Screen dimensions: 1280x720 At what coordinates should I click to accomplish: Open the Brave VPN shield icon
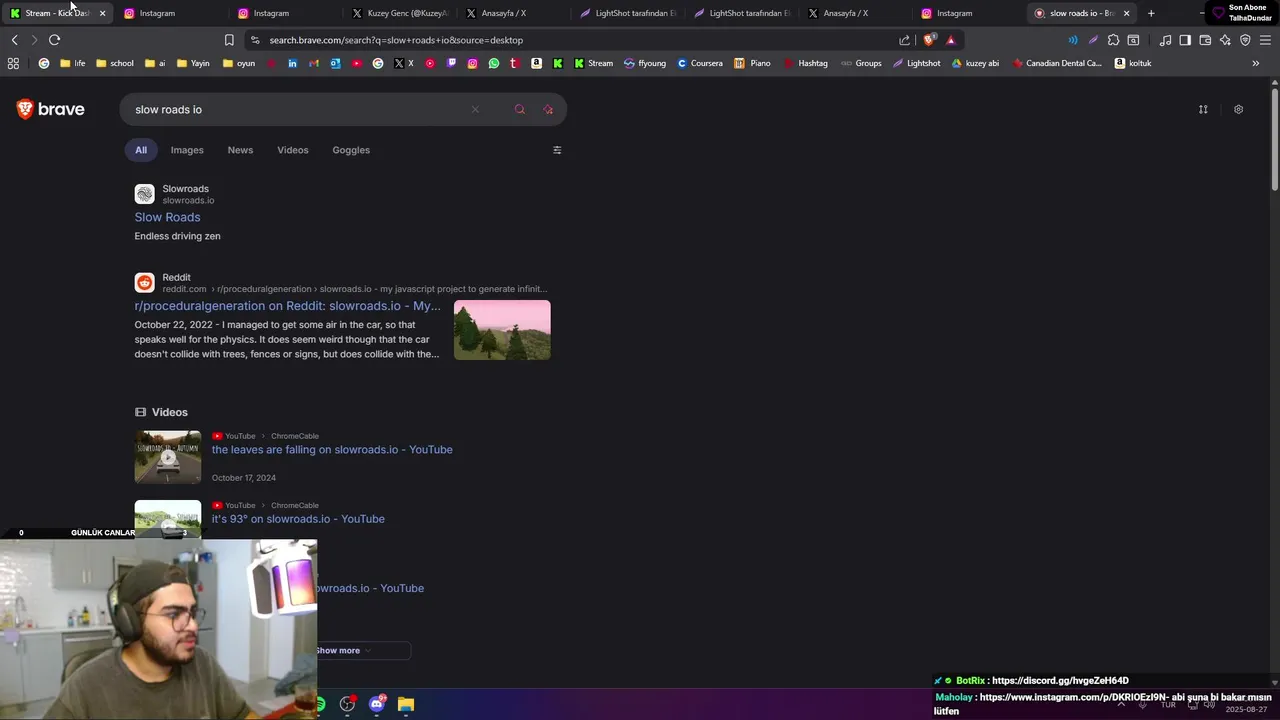[1245, 40]
